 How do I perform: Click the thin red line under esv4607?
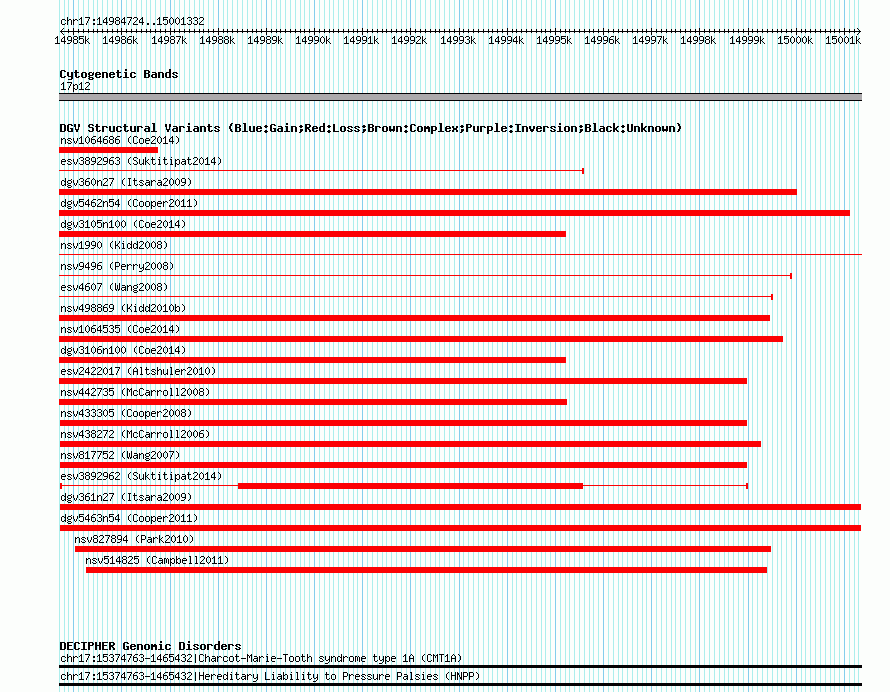click(416, 297)
